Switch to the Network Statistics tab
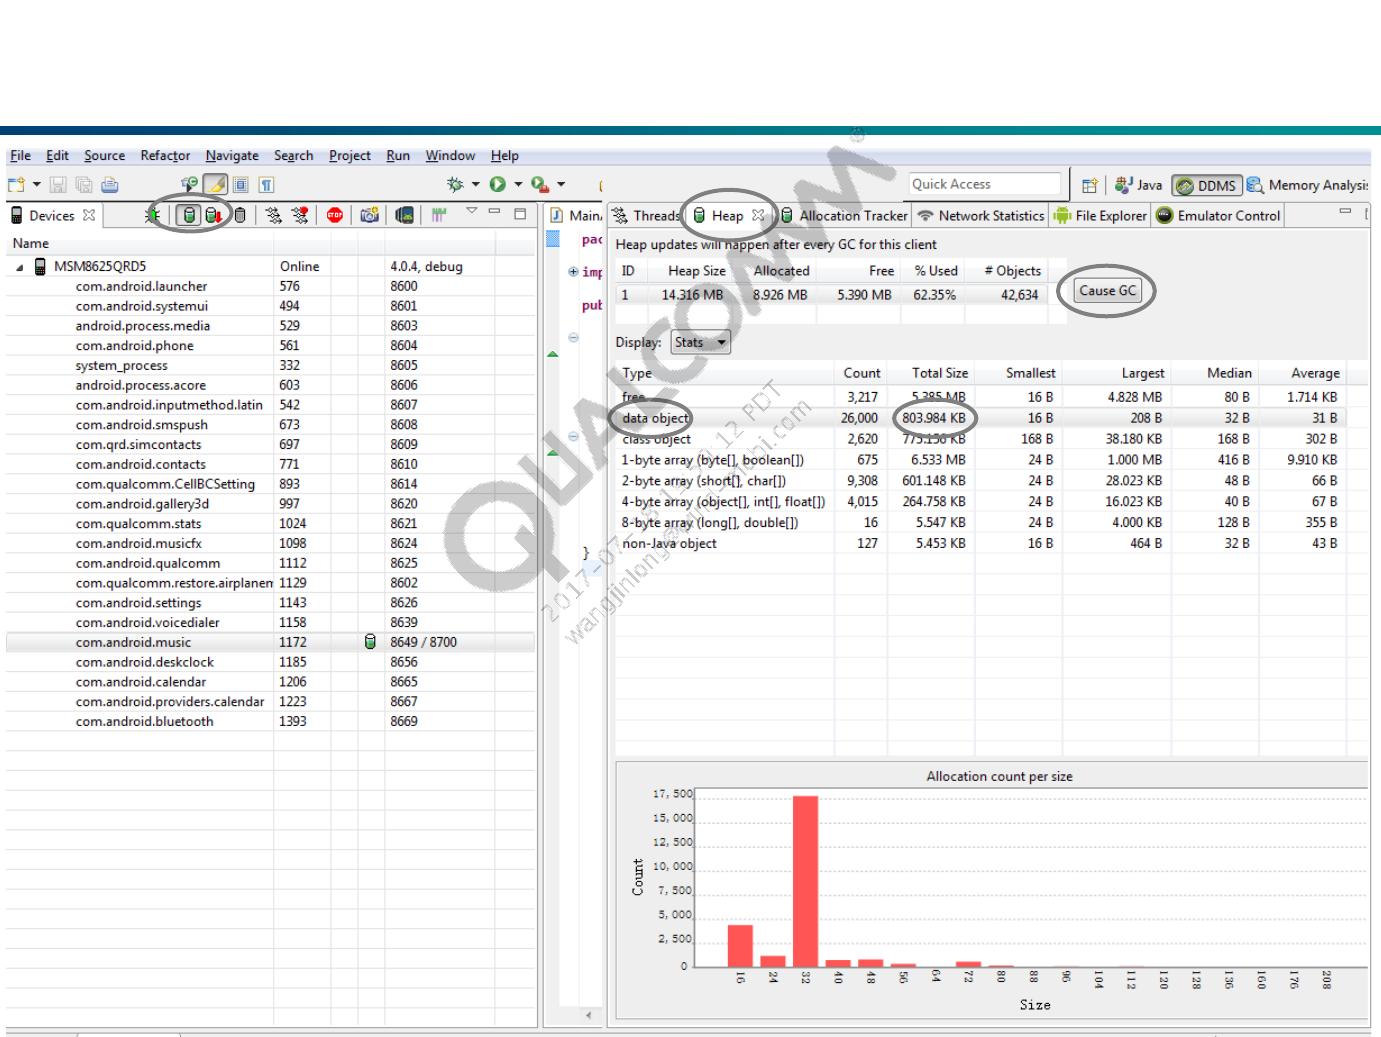The width and height of the screenshot is (1381, 1037). (981, 216)
